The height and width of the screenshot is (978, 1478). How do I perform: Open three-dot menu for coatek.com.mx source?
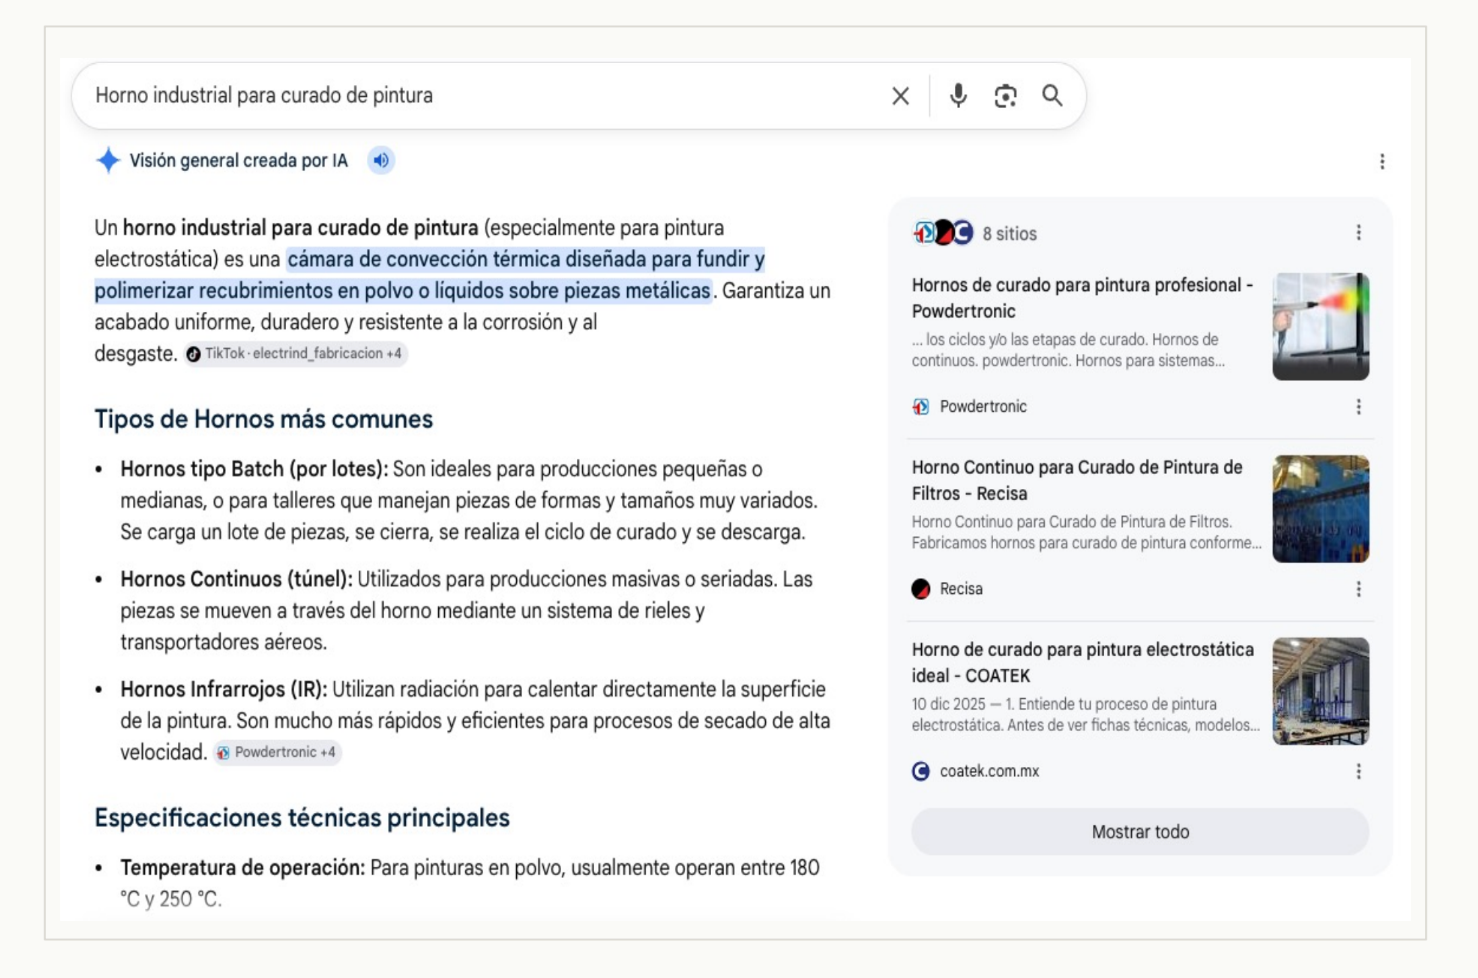pos(1358,771)
